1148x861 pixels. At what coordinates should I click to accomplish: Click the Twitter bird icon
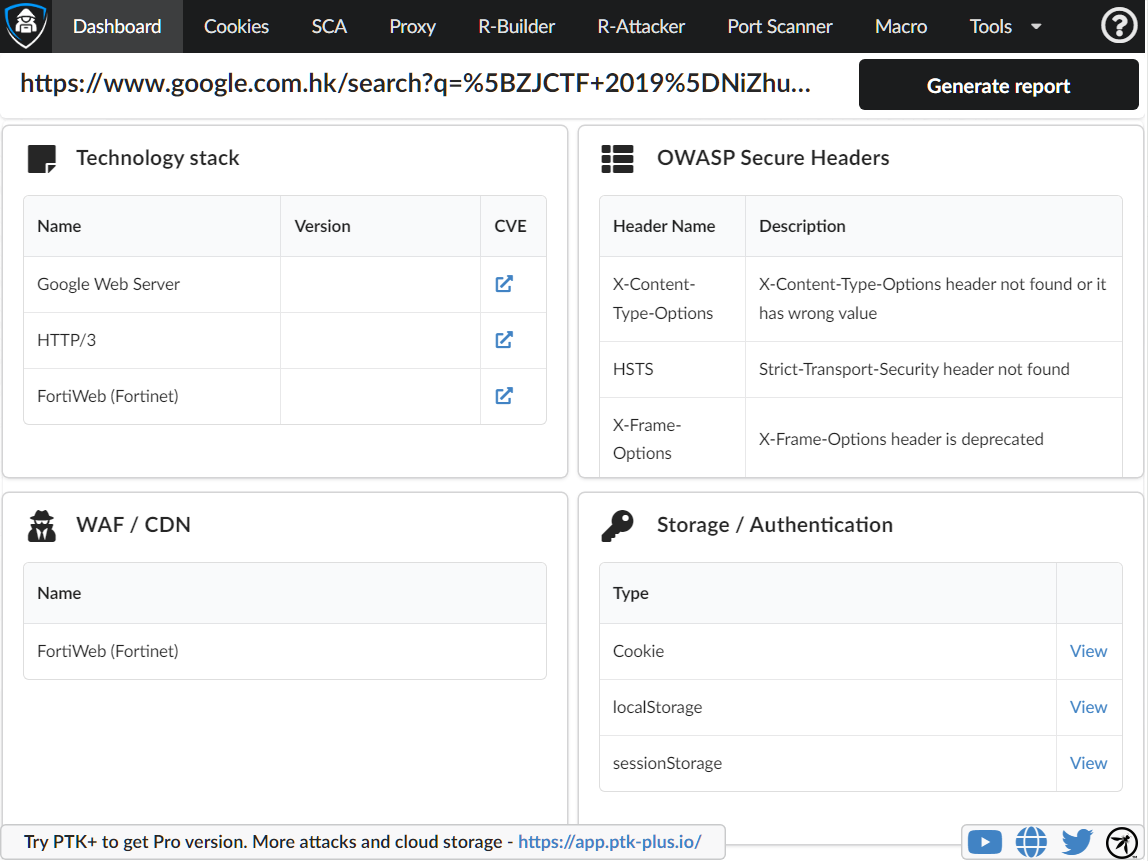tap(1077, 842)
